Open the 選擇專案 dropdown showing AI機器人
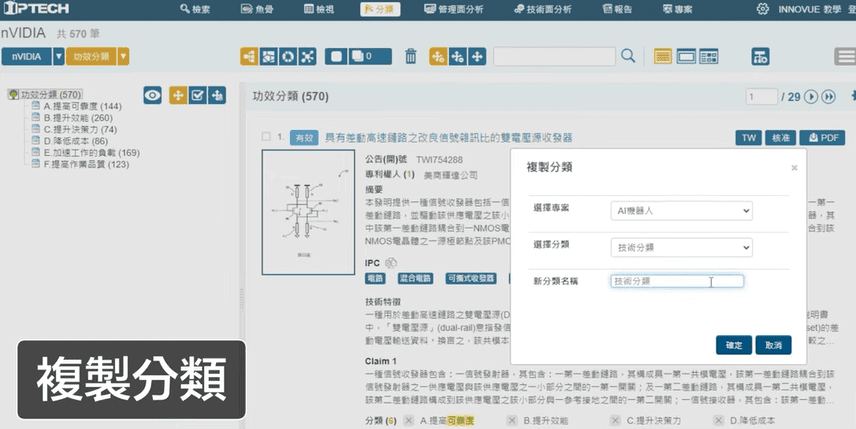 tap(681, 211)
